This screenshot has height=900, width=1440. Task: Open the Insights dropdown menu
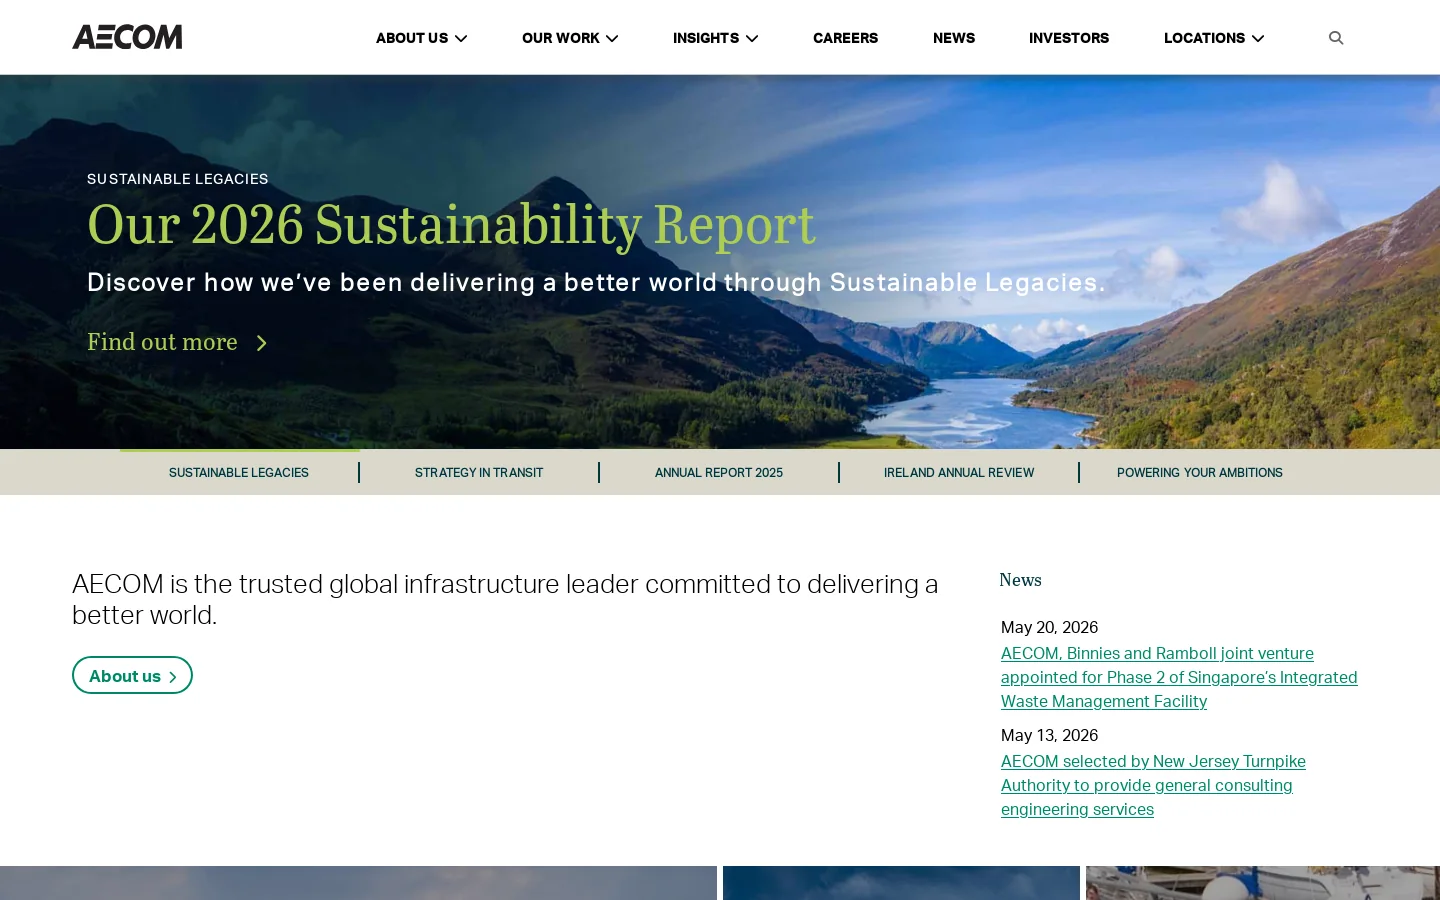point(715,38)
